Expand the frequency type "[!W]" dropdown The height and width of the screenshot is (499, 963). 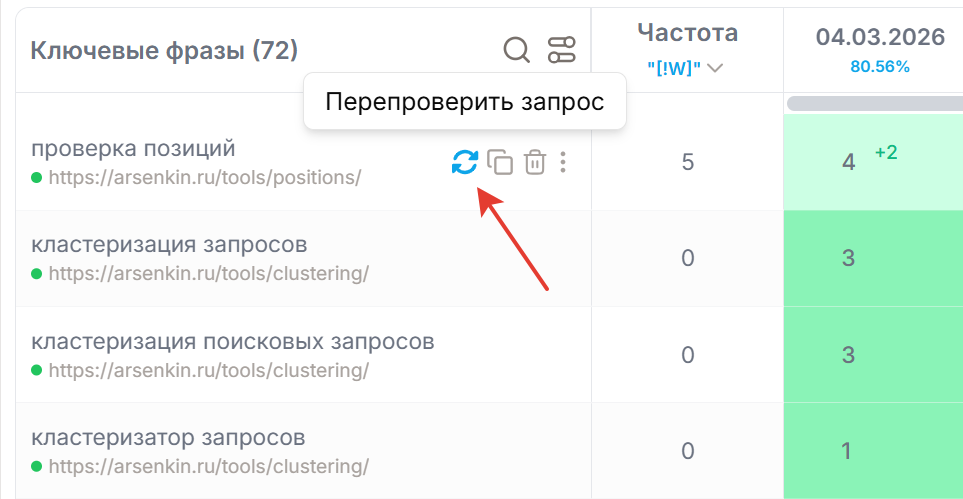pos(686,68)
